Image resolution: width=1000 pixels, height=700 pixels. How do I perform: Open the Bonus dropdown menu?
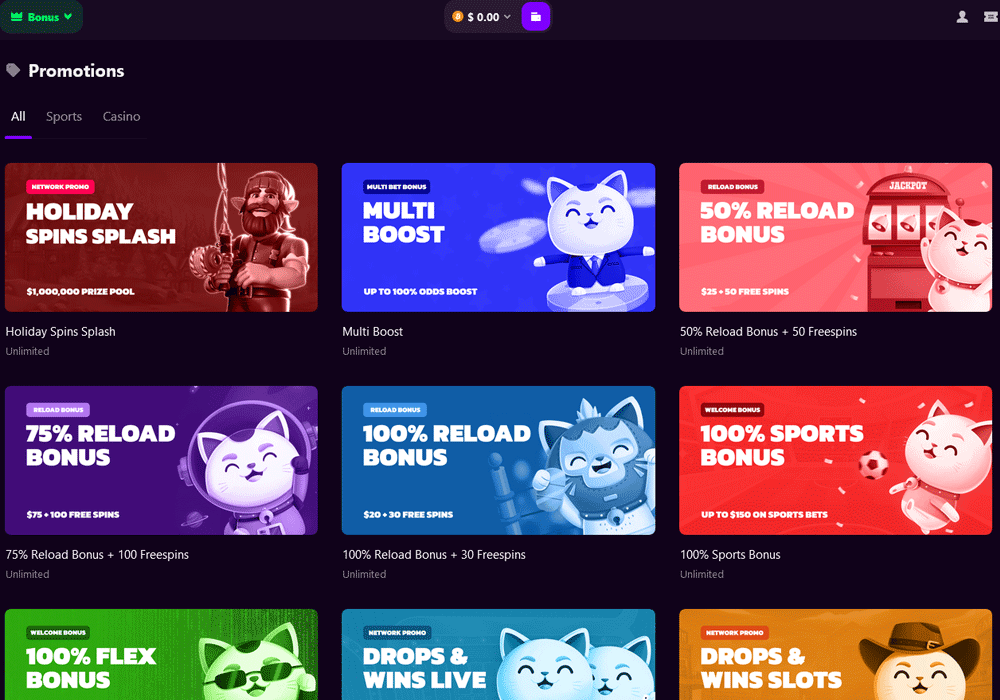[x=41, y=17]
